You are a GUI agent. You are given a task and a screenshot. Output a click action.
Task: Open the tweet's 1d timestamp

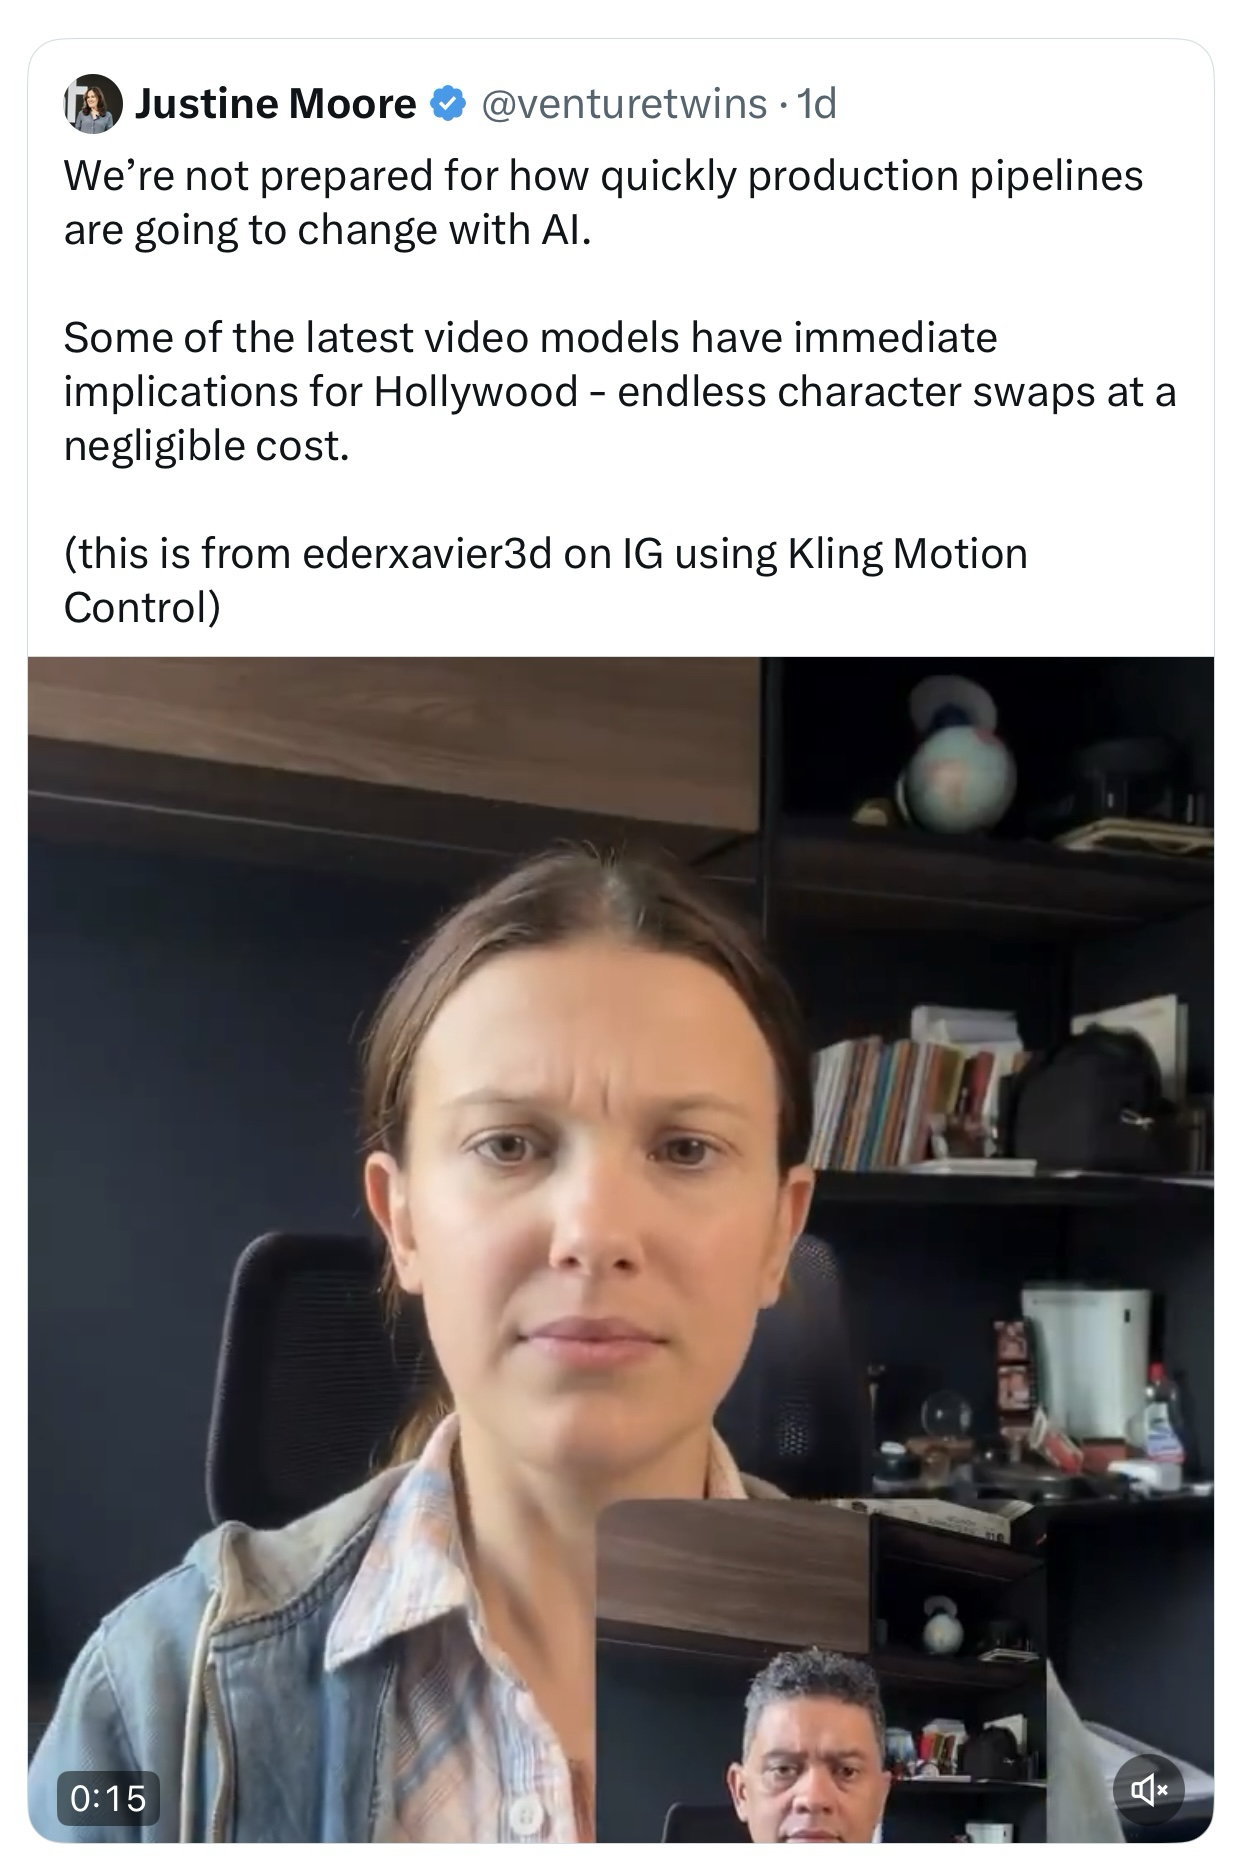click(x=818, y=103)
